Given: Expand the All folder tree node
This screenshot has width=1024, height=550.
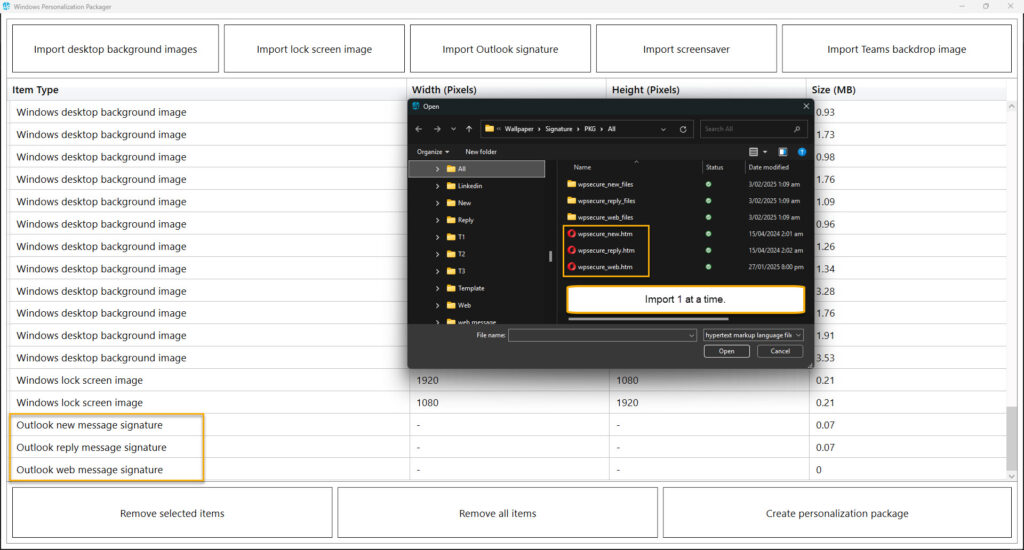Looking at the screenshot, I should point(438,169).
